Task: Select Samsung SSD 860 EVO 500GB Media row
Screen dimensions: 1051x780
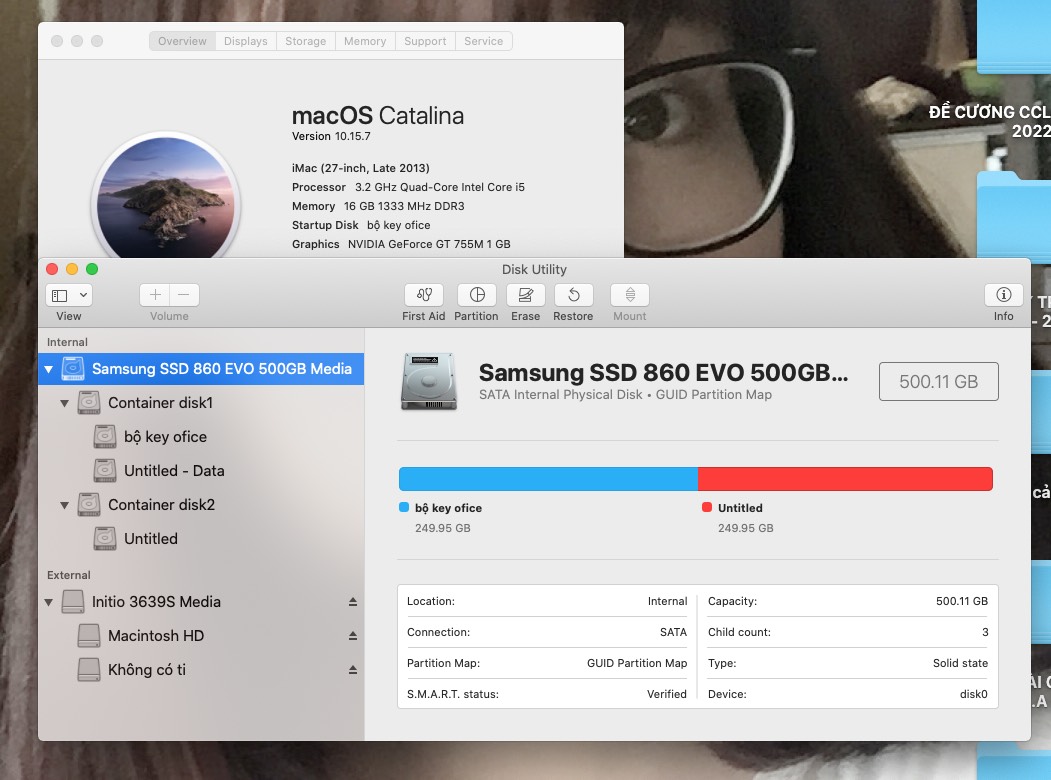Action: 201,369
